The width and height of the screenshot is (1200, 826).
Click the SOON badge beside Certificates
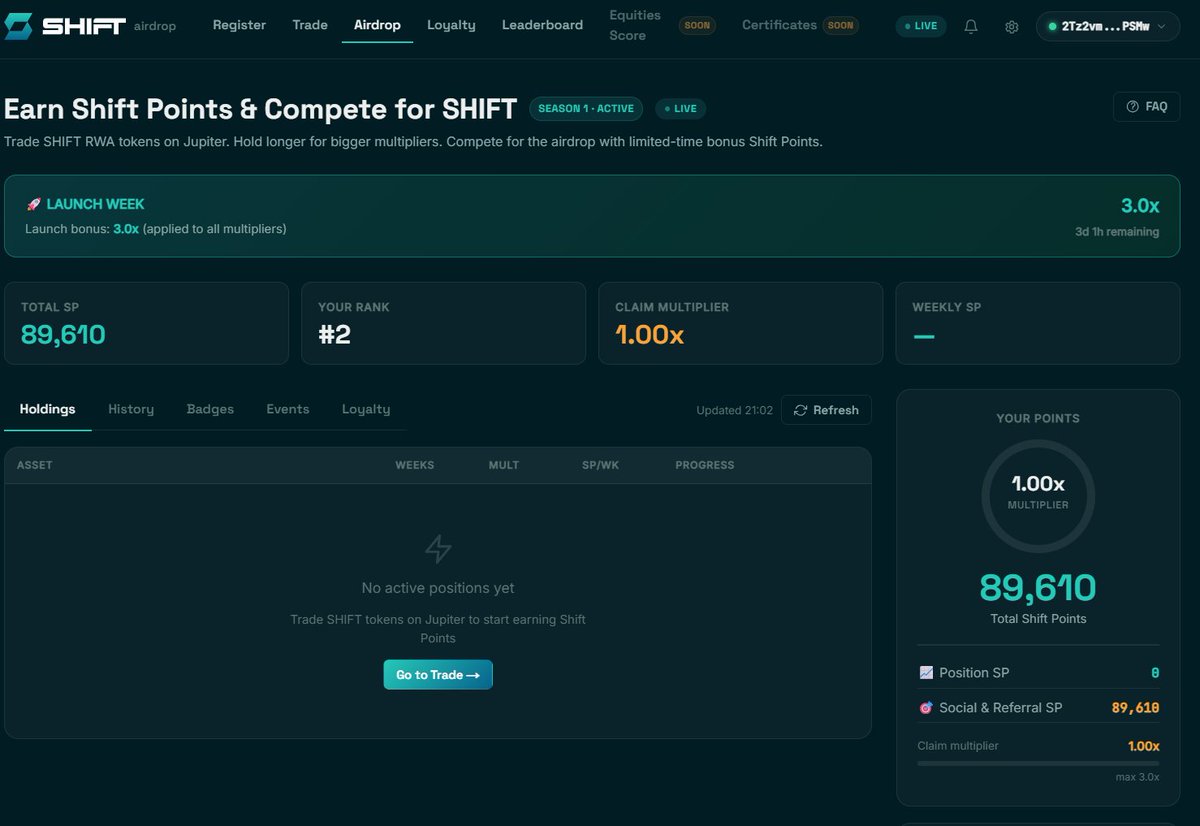(841, 25)
